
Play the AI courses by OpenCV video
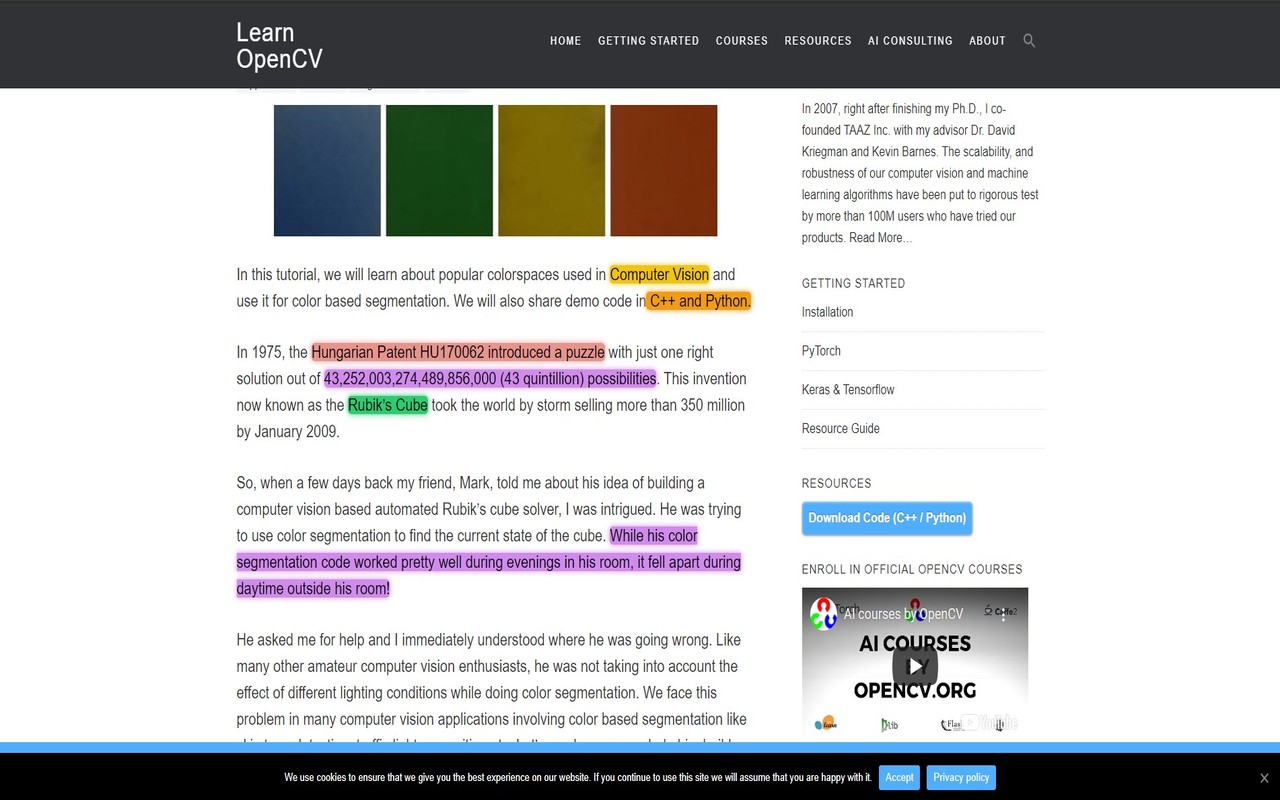coord(915,665)
